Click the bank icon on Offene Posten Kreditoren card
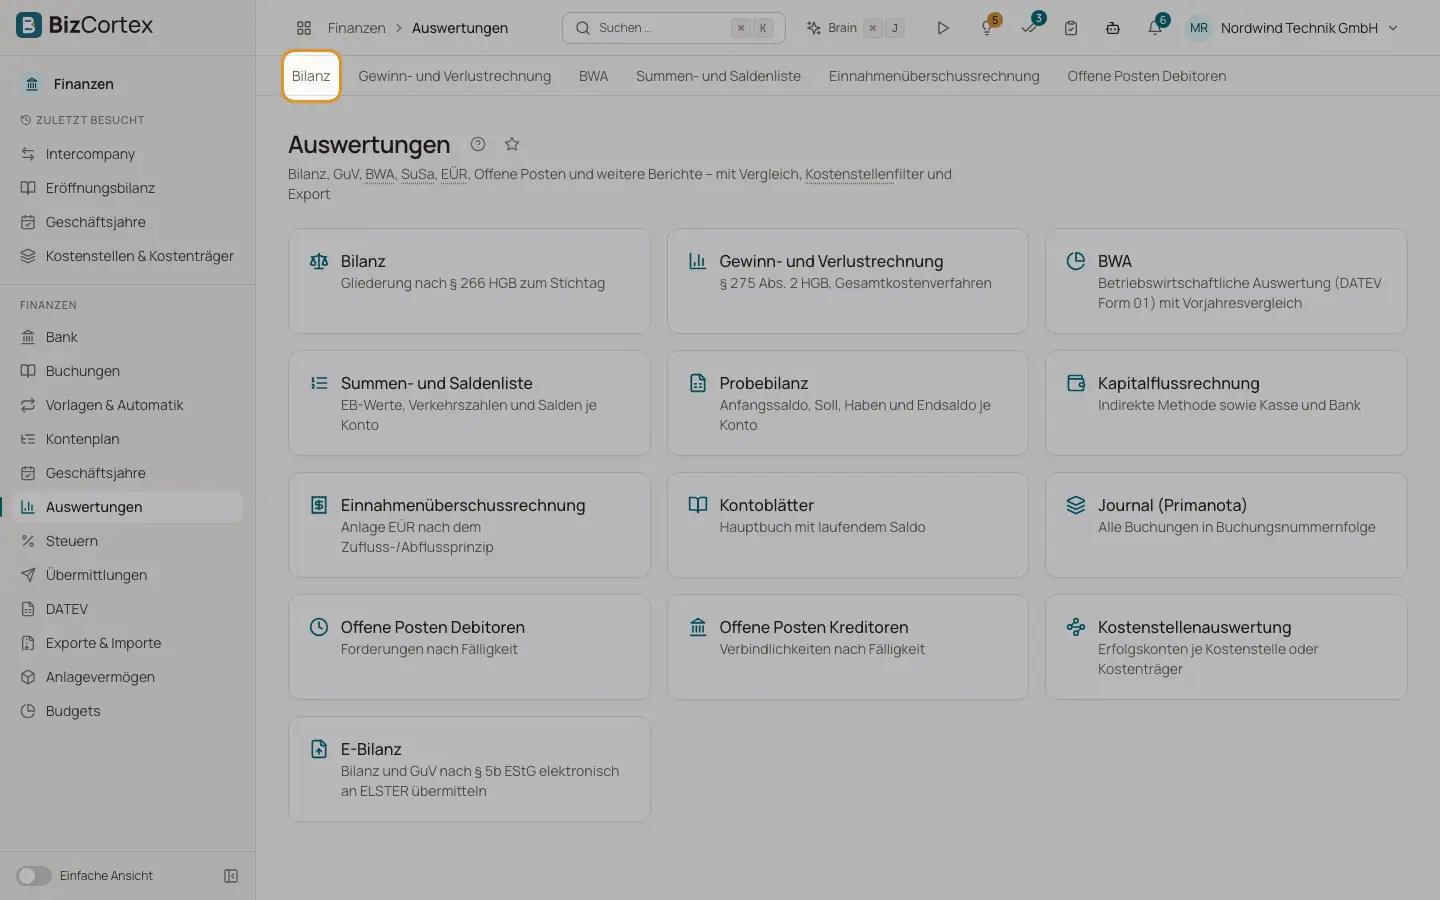The width and height of the screenshot is (1440, 900). tap(698, 627)
